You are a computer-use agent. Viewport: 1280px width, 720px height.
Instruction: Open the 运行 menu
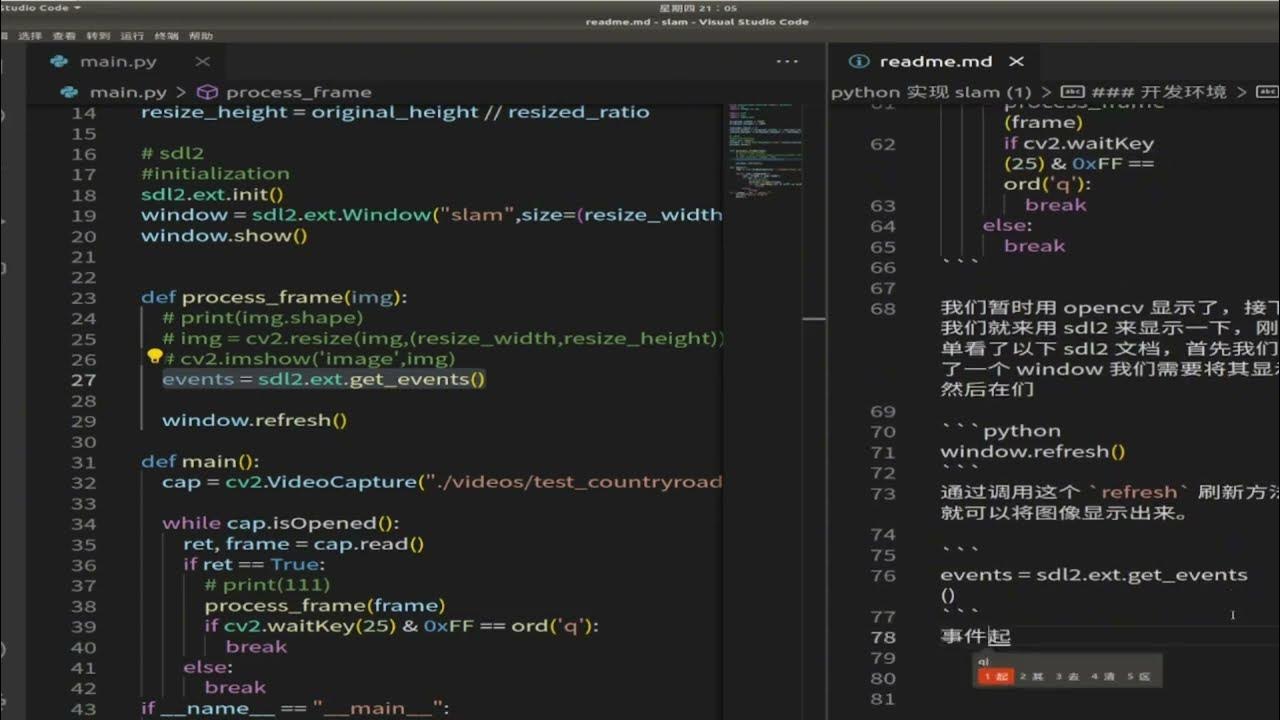[132, 36]
